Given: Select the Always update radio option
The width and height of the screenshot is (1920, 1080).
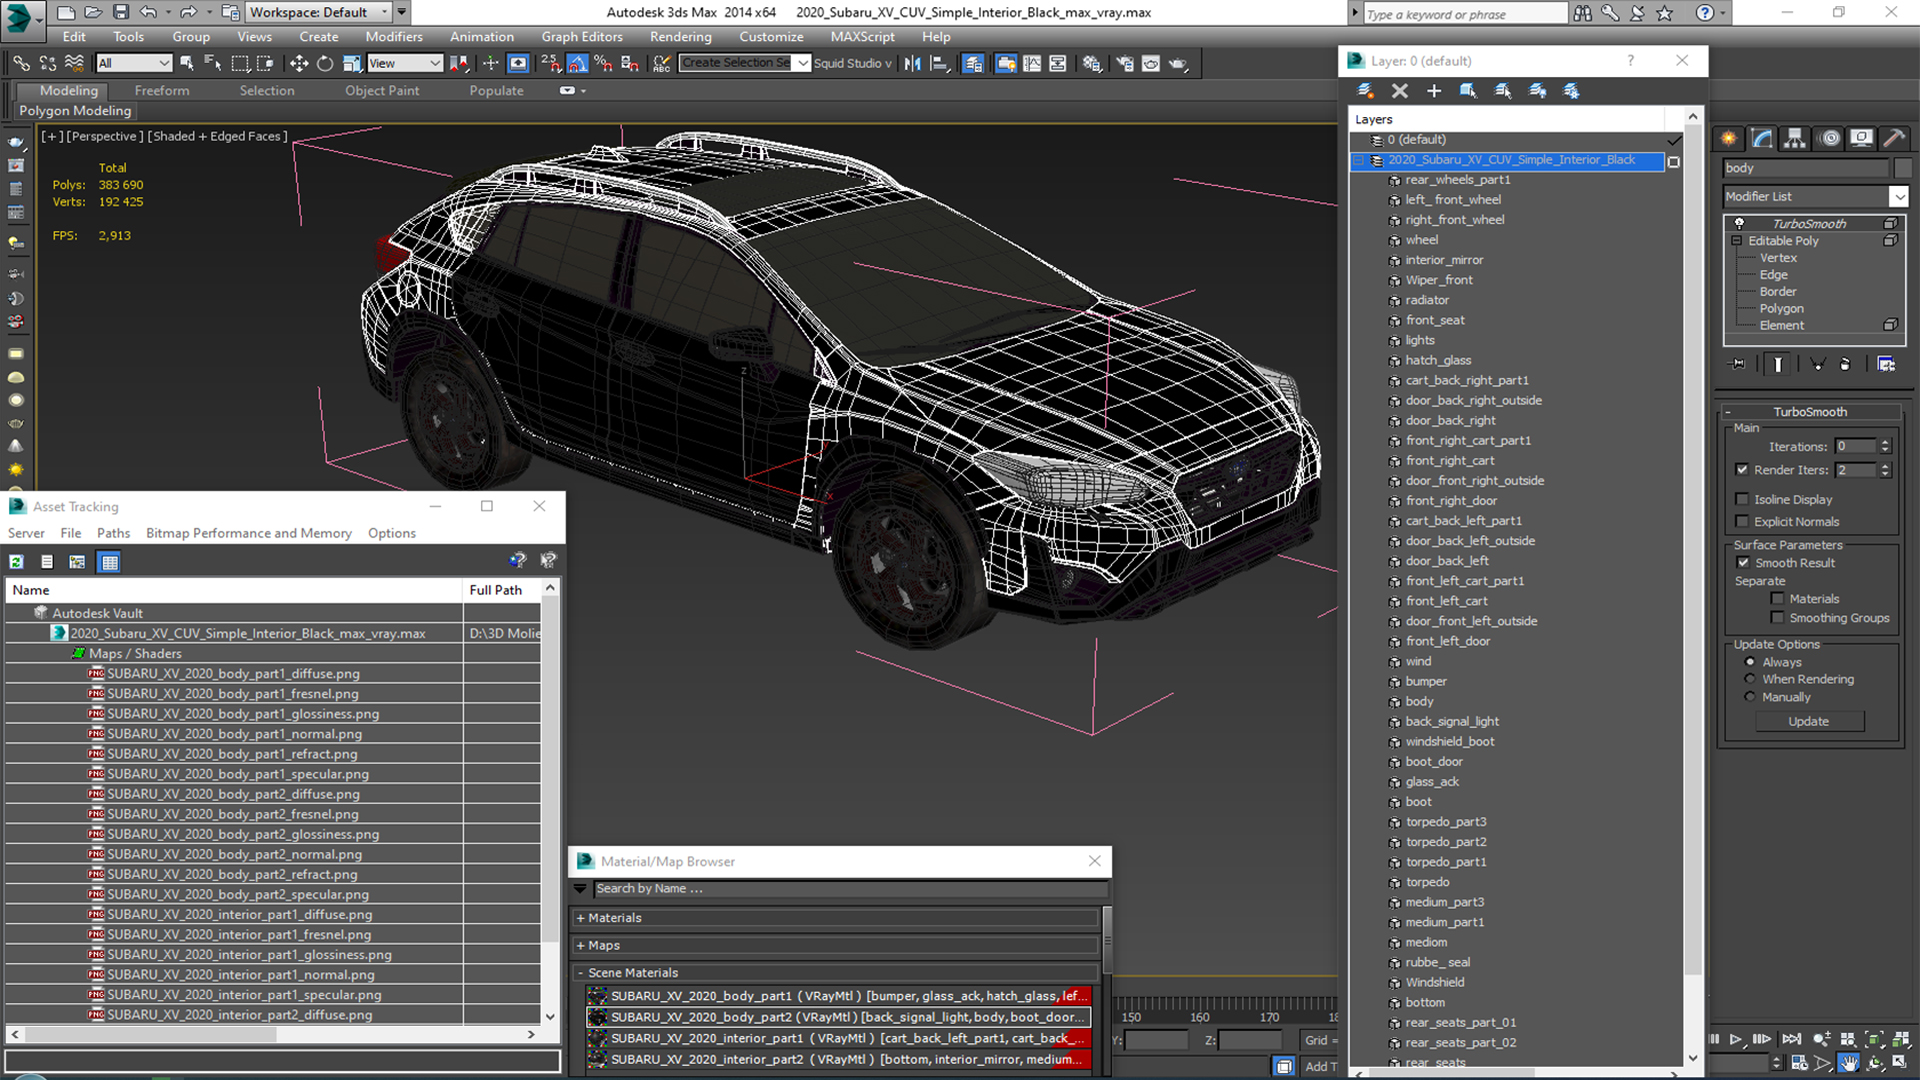Looking at the screenshot, I should tap(1750, 662).
